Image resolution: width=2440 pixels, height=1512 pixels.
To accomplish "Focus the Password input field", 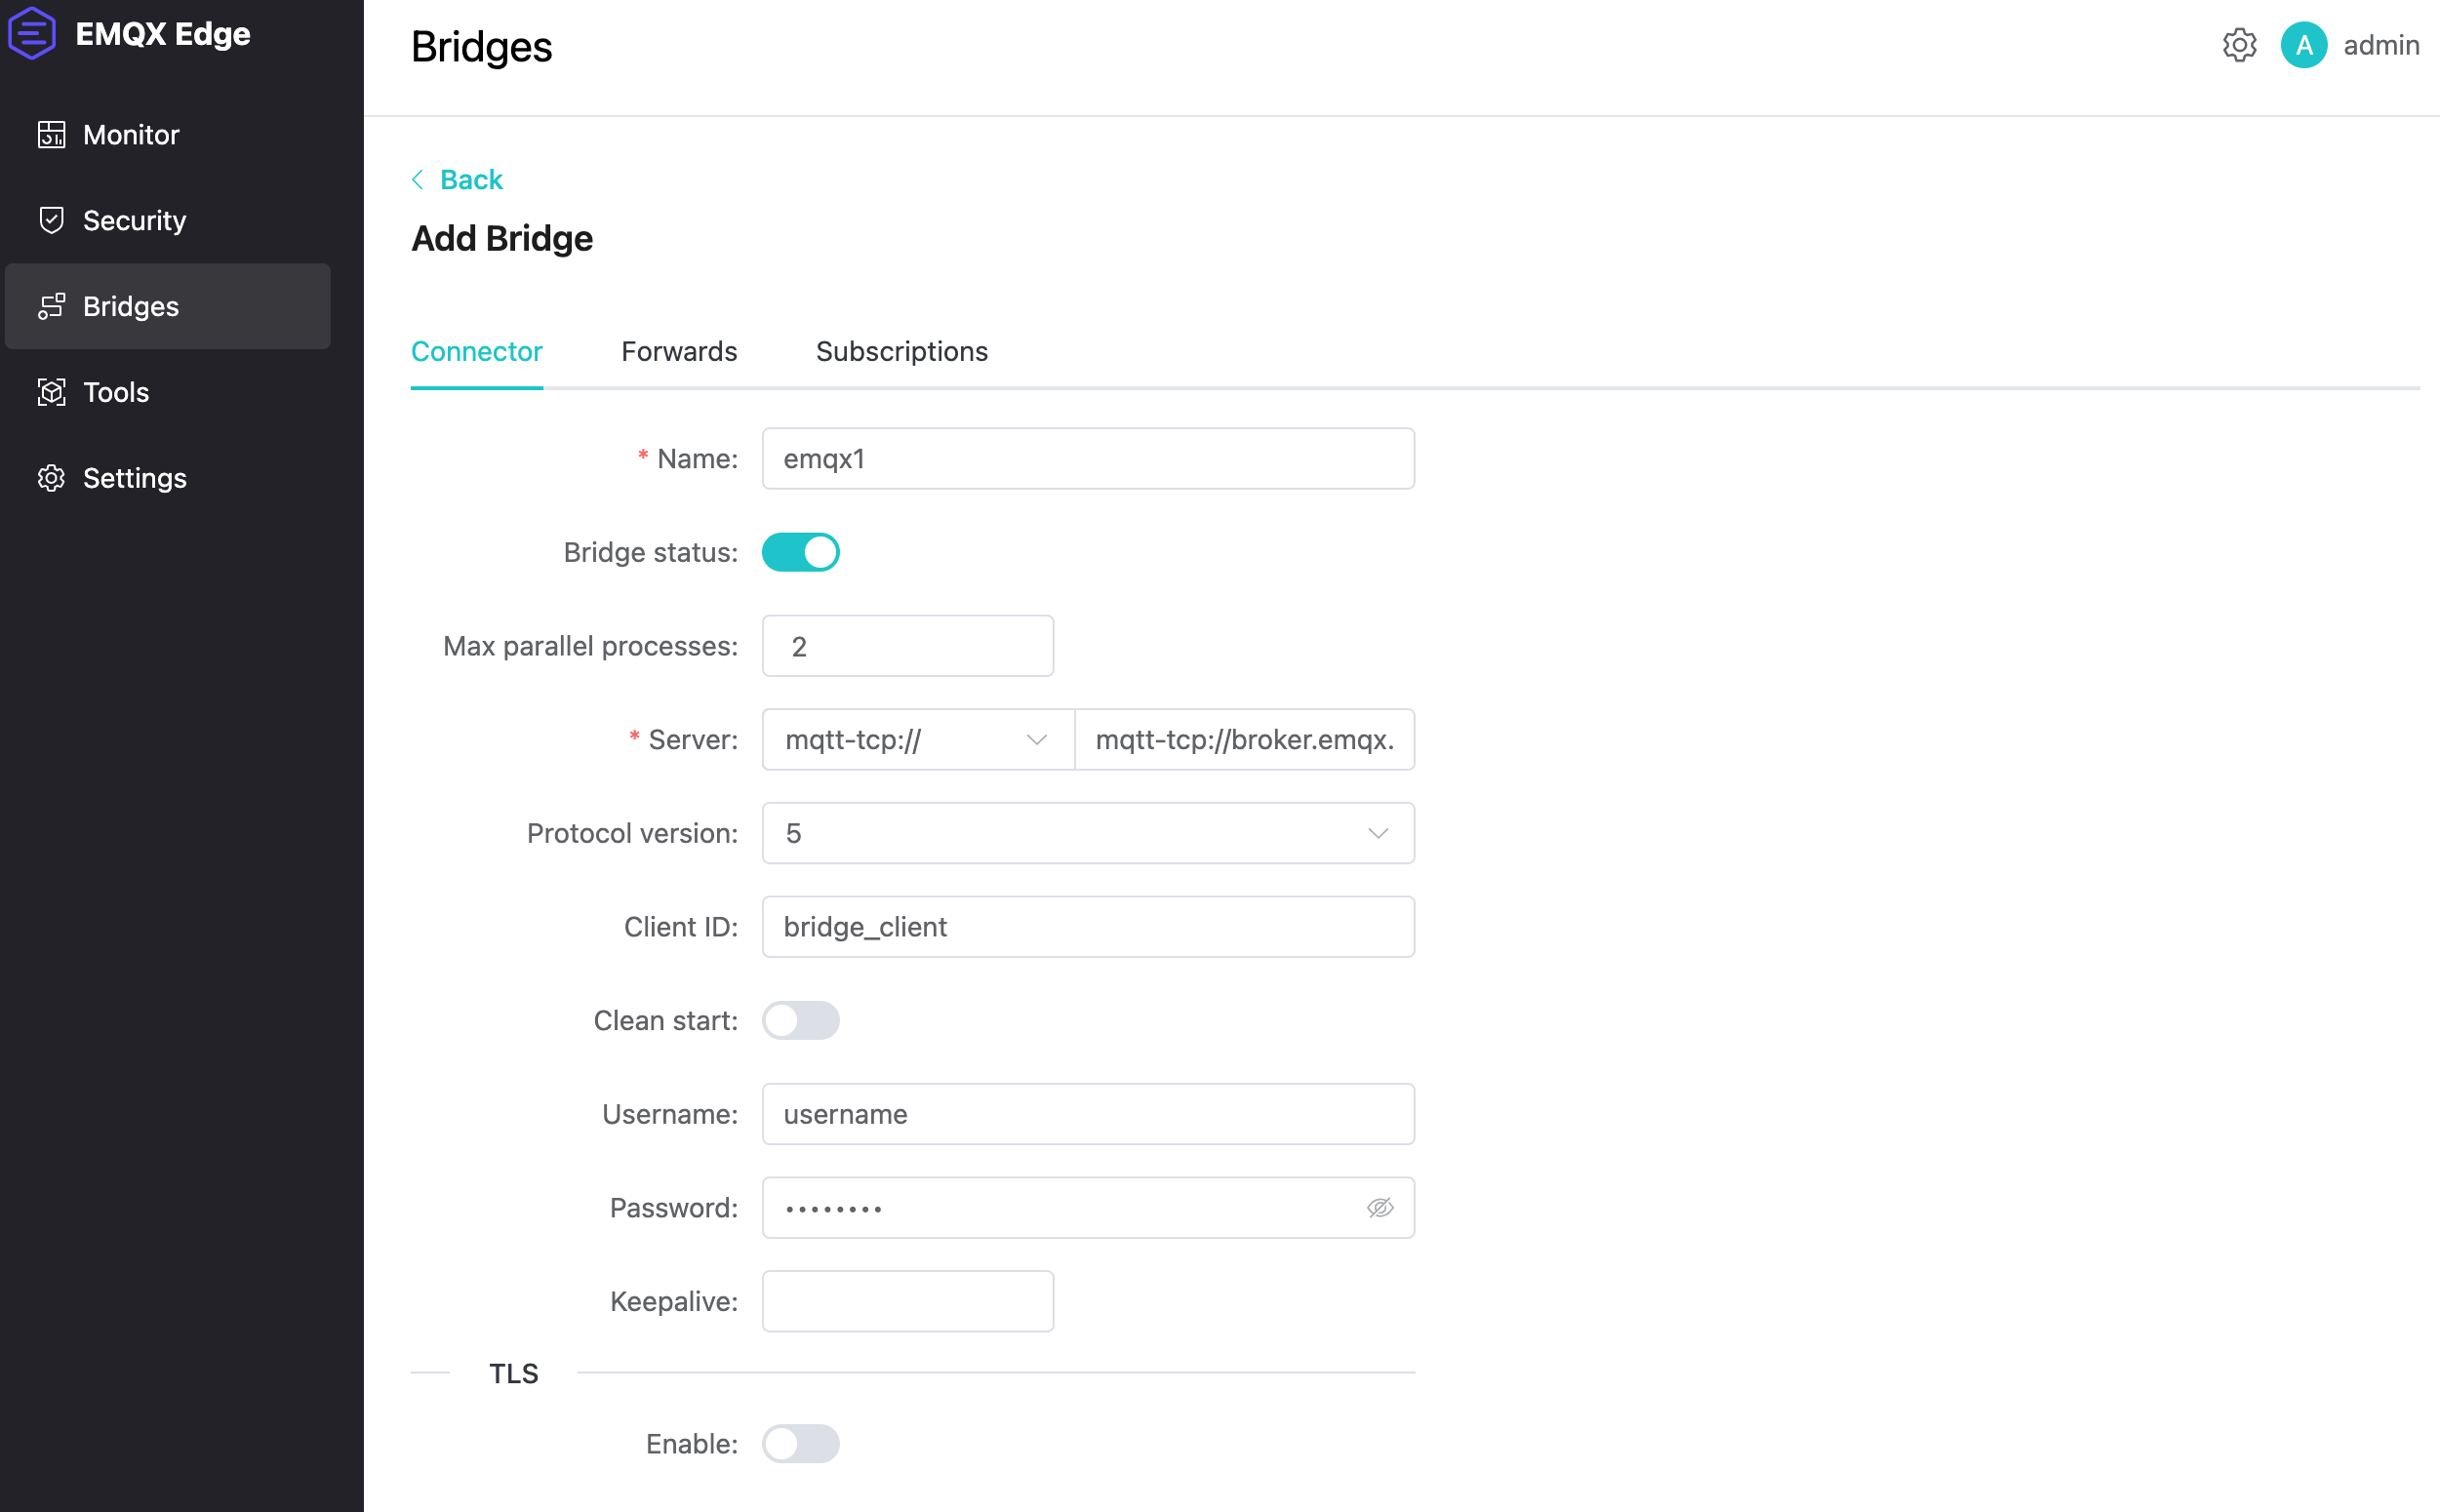I will point(1088,1207).
